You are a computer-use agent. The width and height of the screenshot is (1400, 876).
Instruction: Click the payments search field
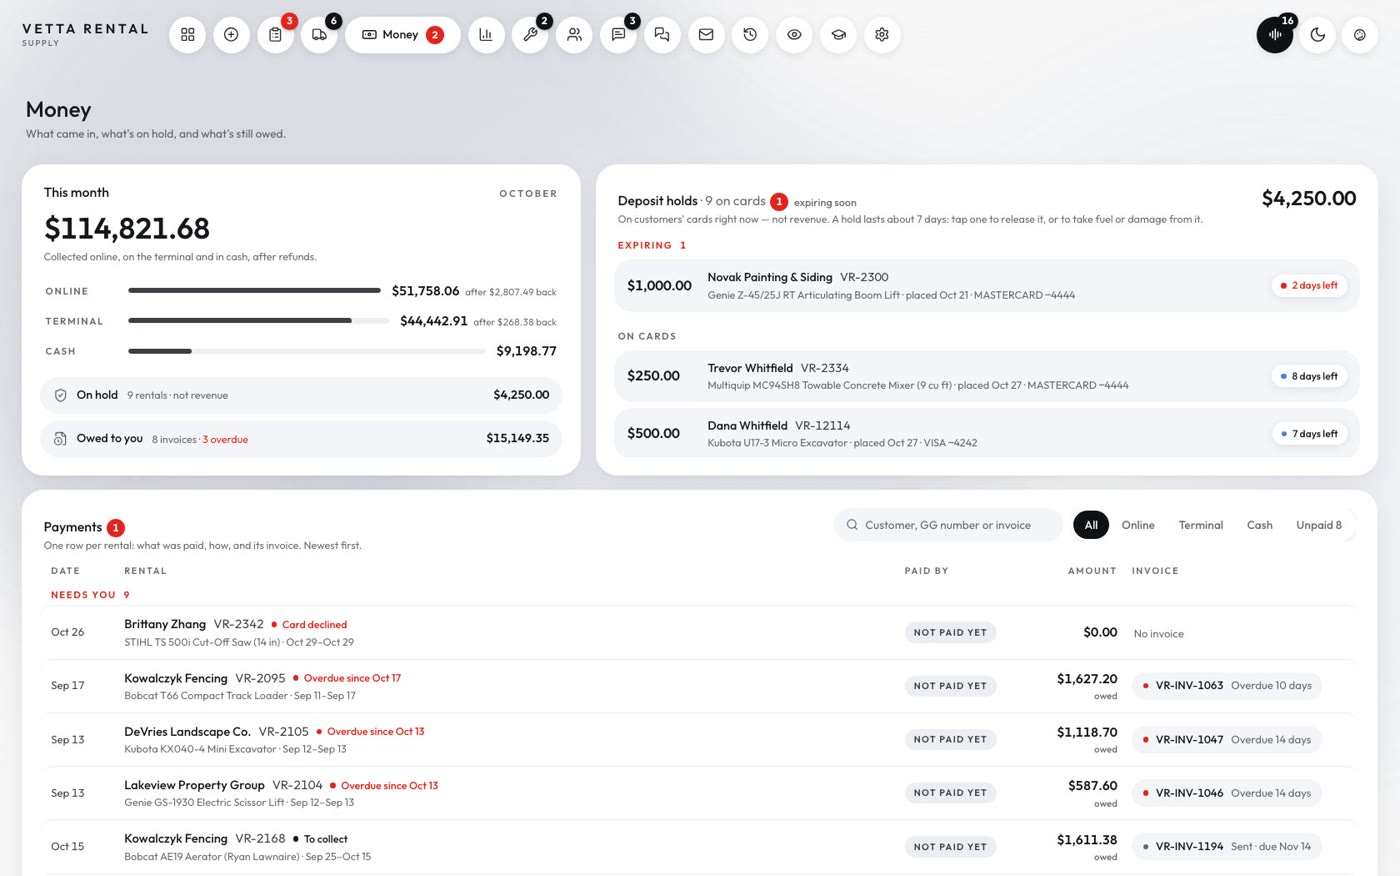(x=948, y=525)
